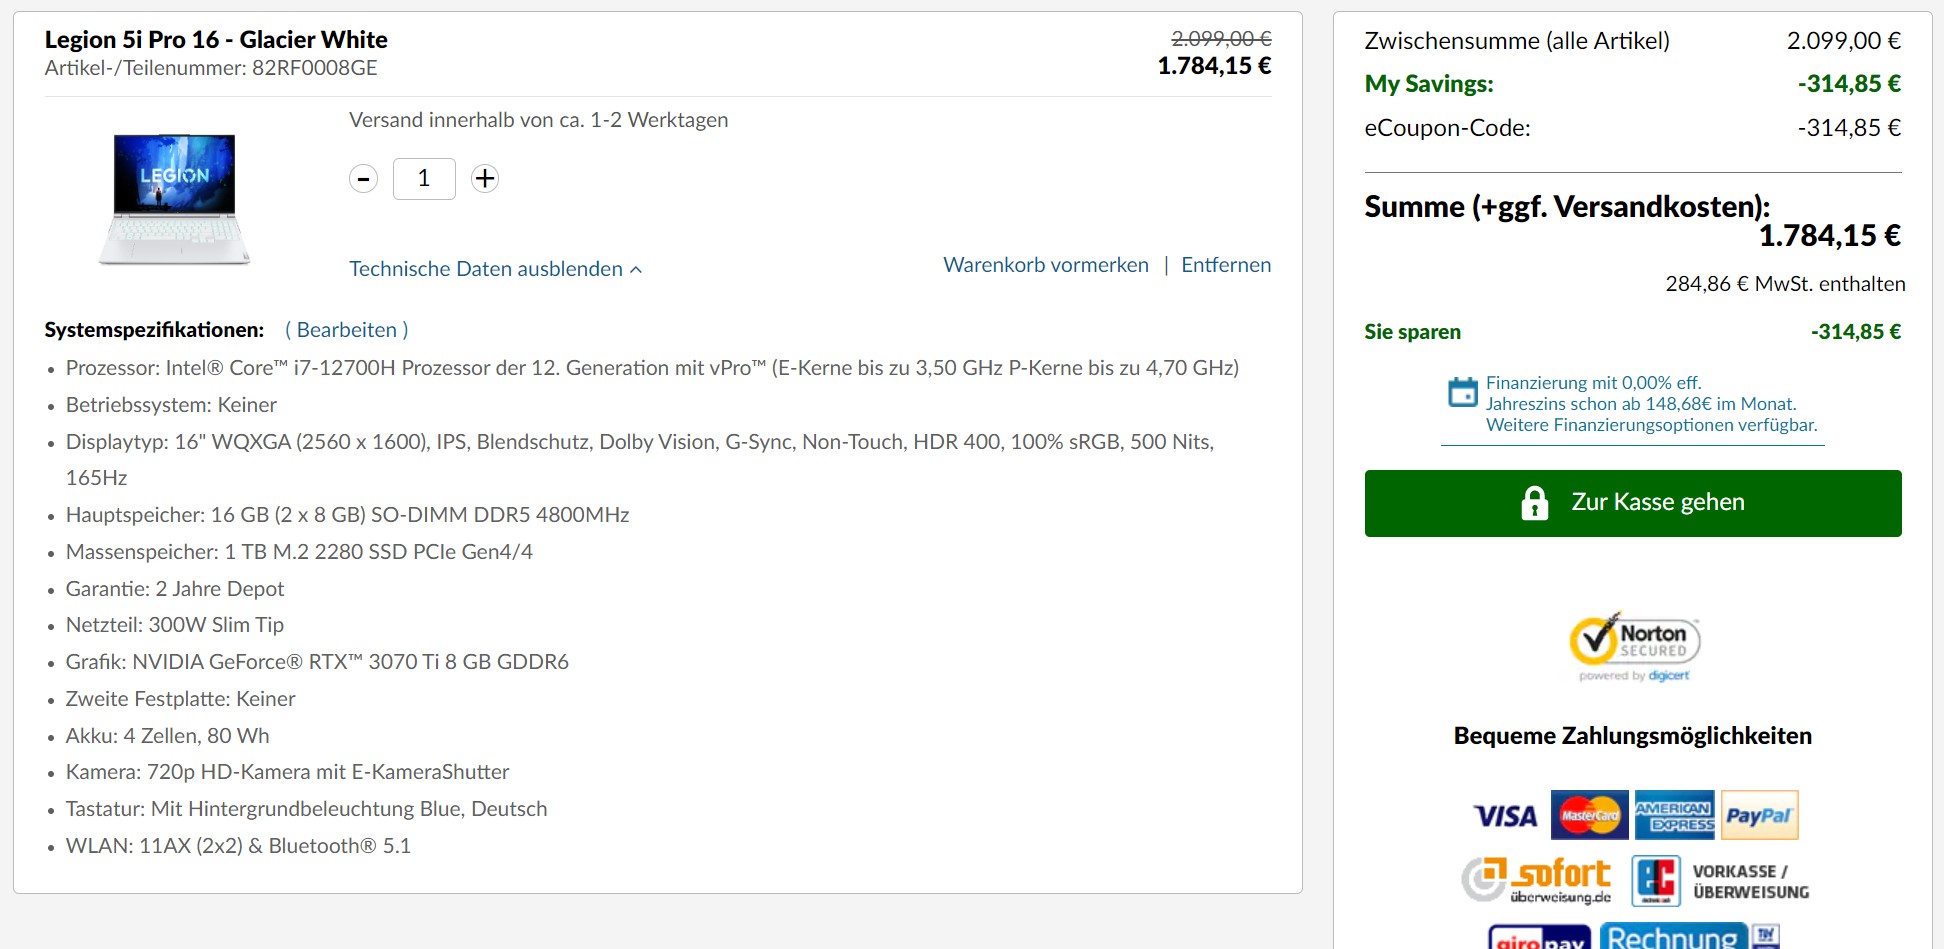
Task: Click the Sie sparen label
Action: coord(1412,332)
